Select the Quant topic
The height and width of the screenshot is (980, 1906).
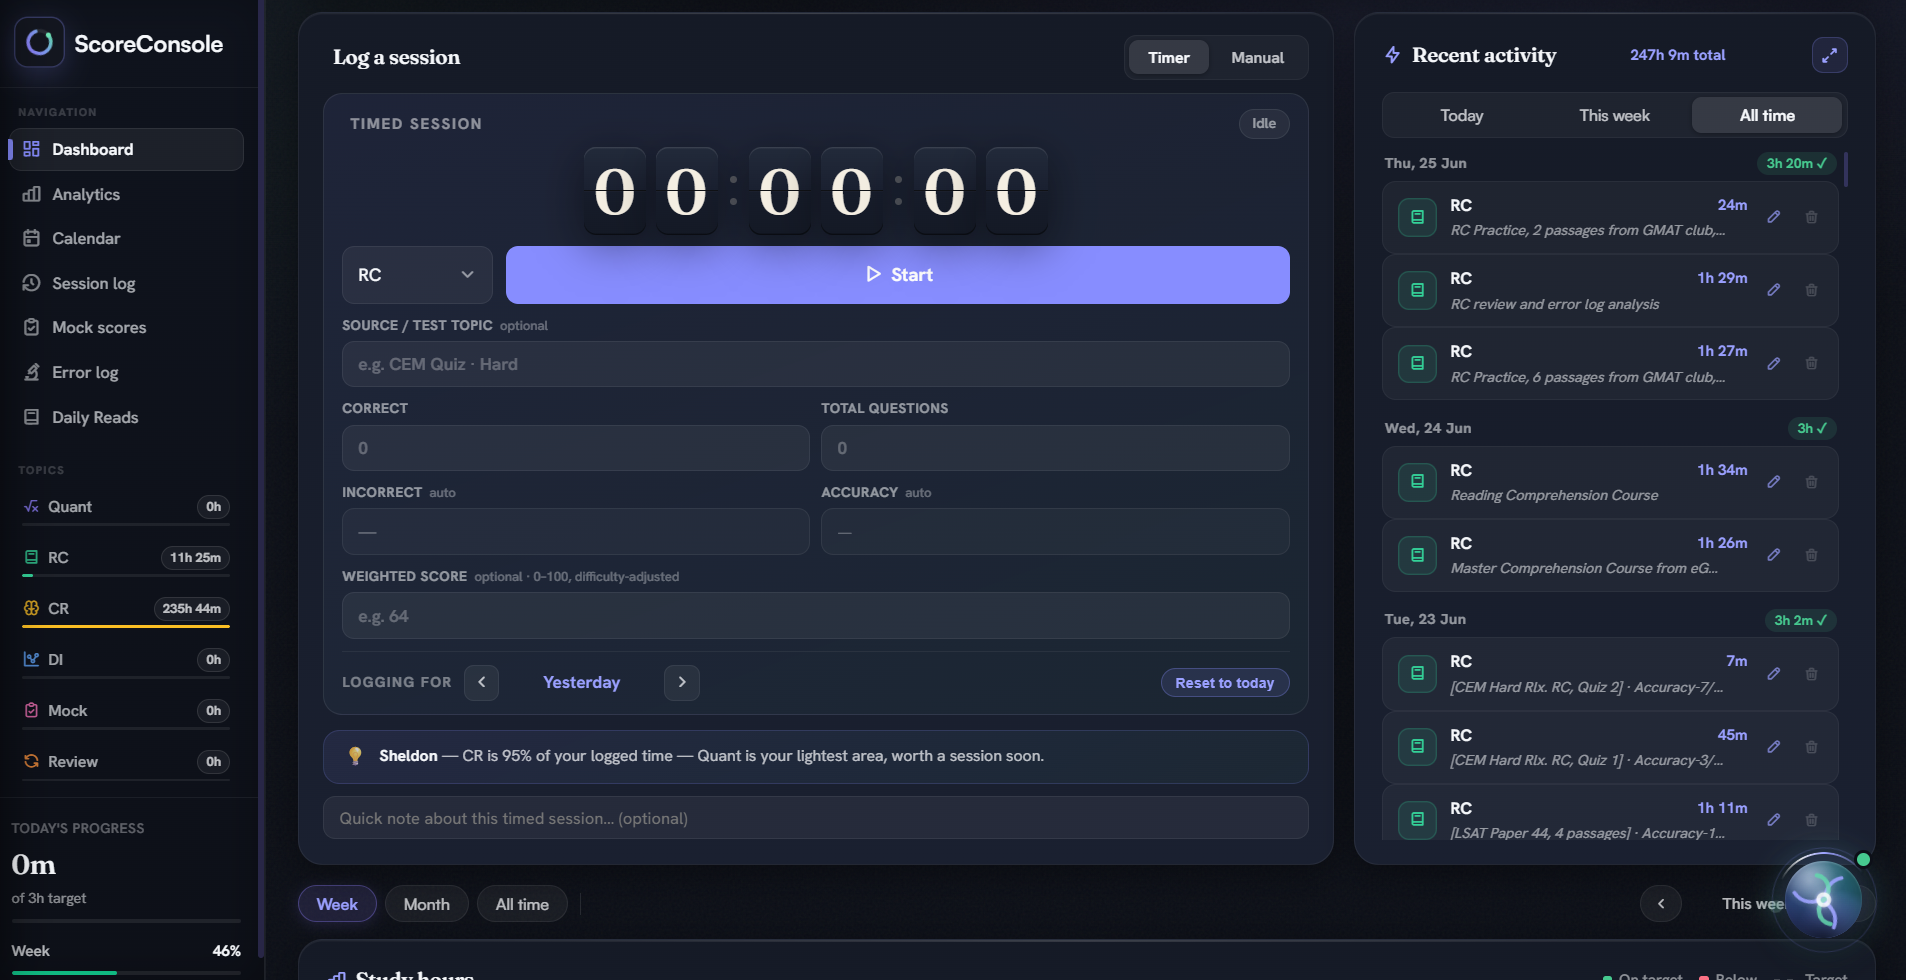tap(126, 507)
